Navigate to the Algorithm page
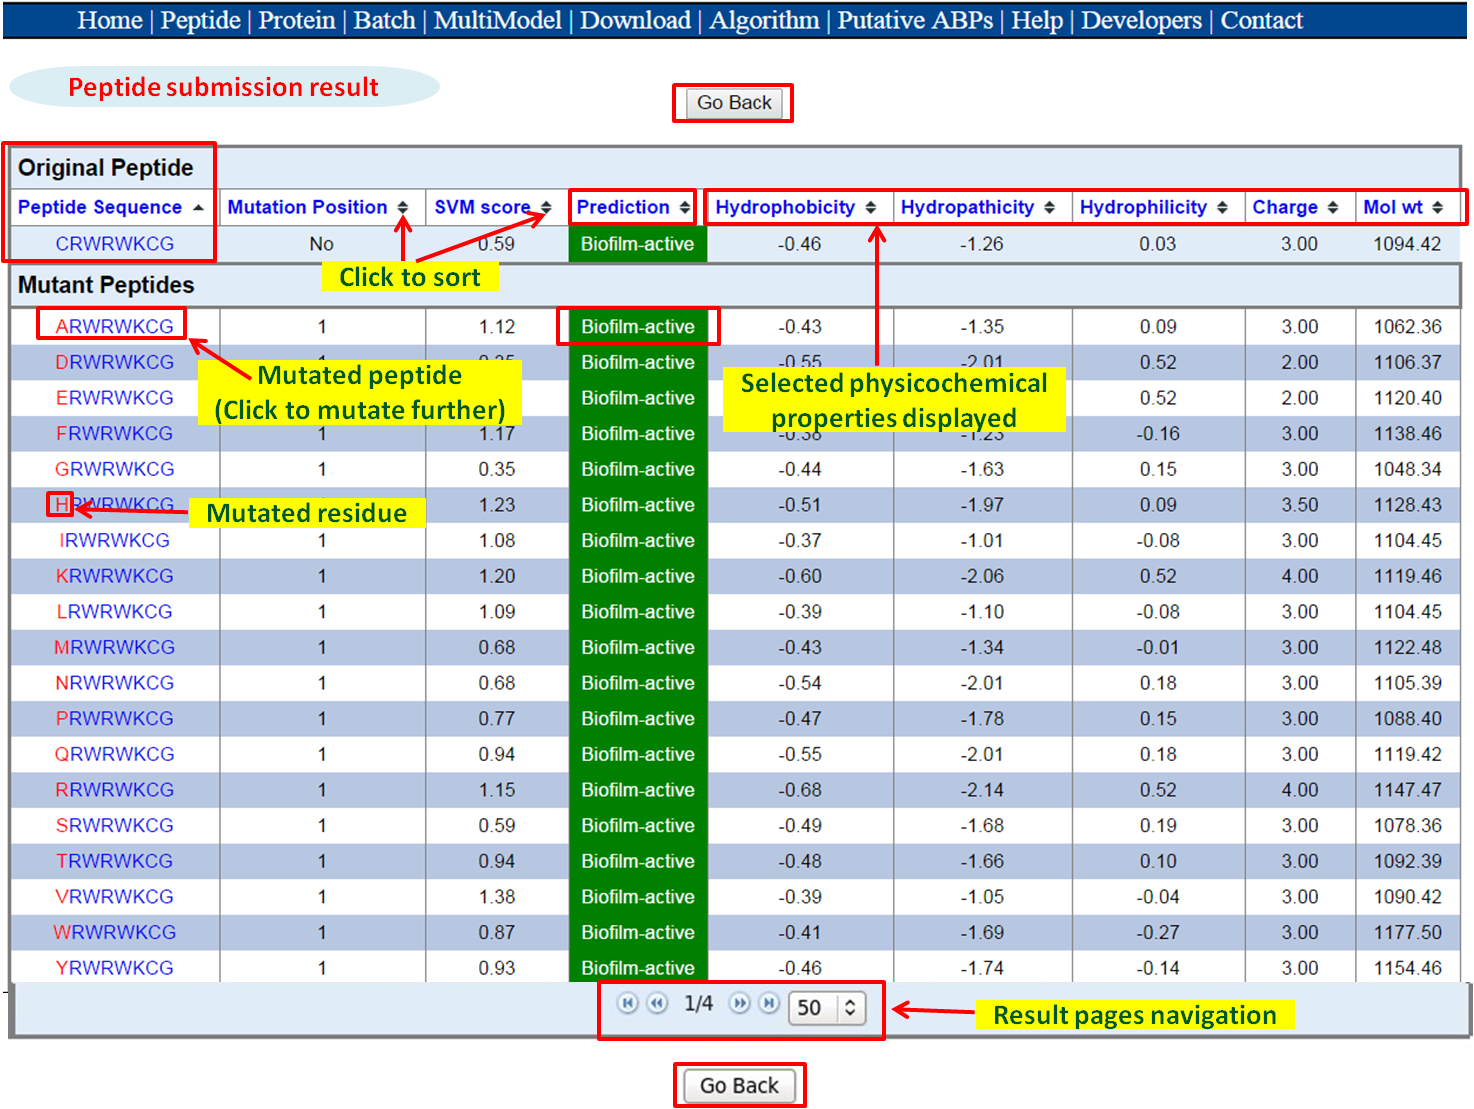This screenshot has height=1109, width=1474. click(763, 20)
